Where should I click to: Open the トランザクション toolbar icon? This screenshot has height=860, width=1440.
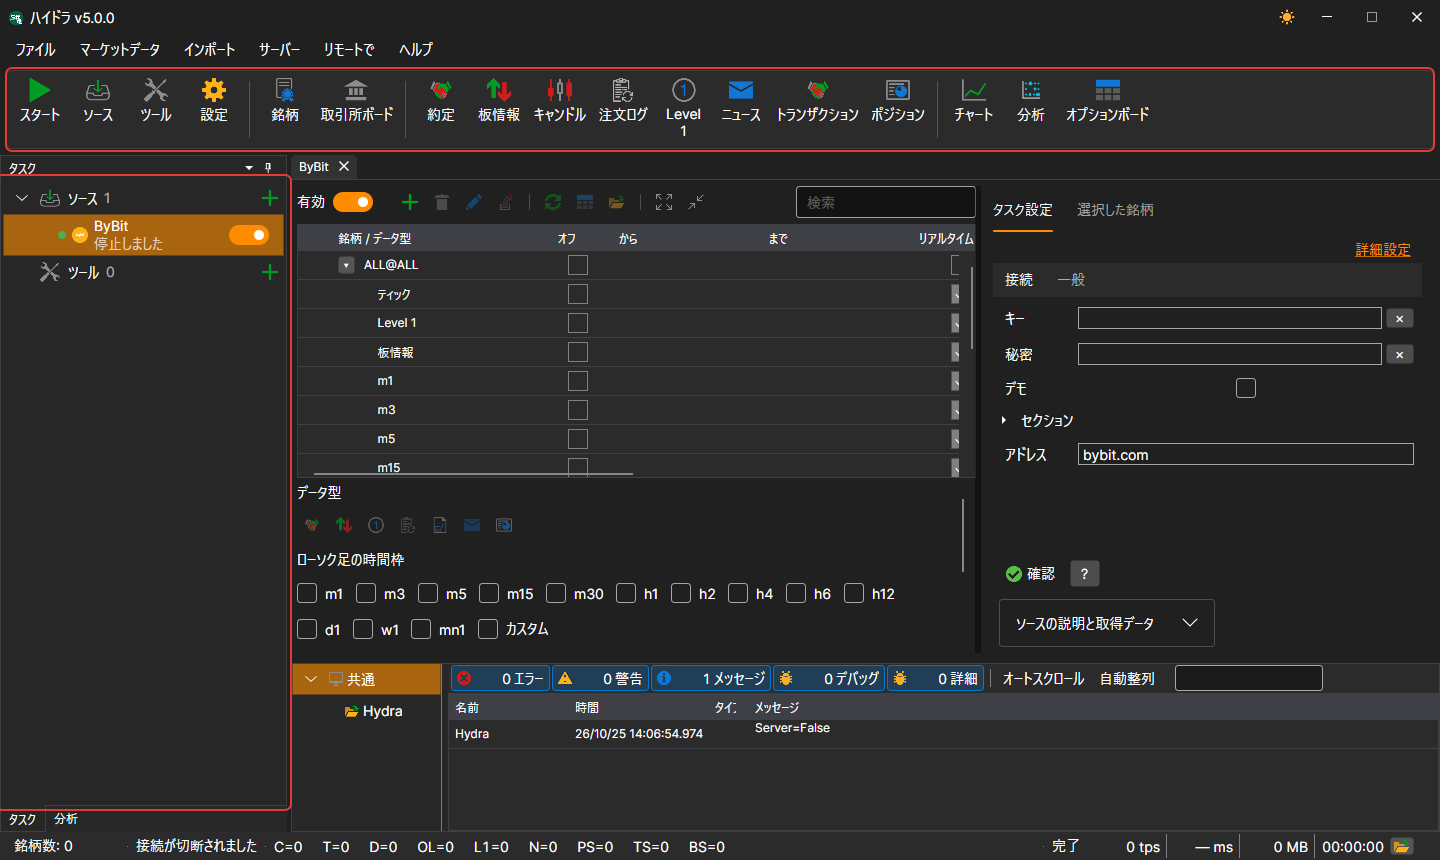(817, 90)
